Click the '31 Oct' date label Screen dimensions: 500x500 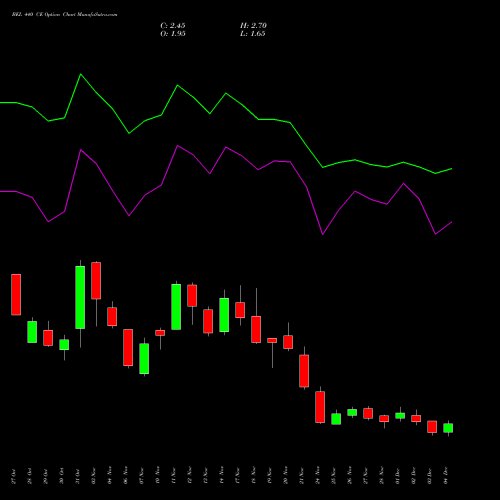coord(78,476)
